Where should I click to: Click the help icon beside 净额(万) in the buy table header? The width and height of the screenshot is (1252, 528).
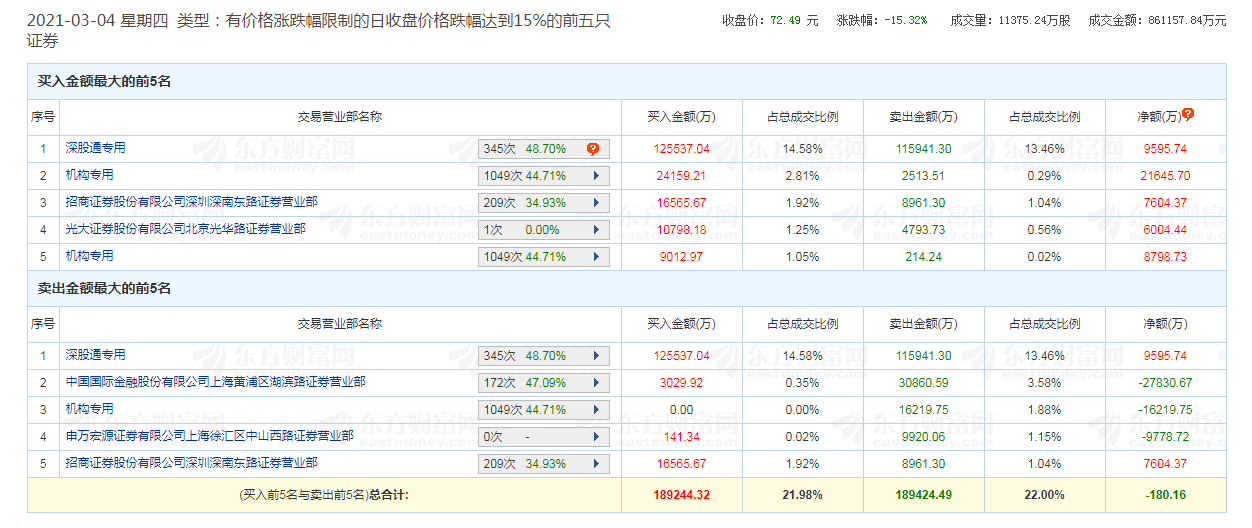1188,115
